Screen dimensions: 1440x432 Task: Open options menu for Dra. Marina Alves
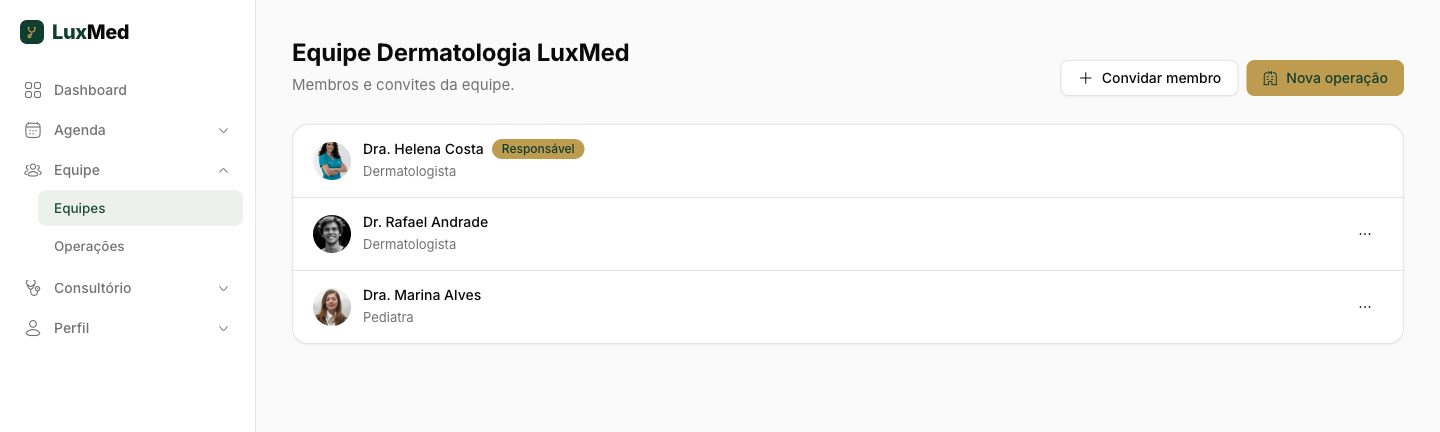[x=1365, y=307]
